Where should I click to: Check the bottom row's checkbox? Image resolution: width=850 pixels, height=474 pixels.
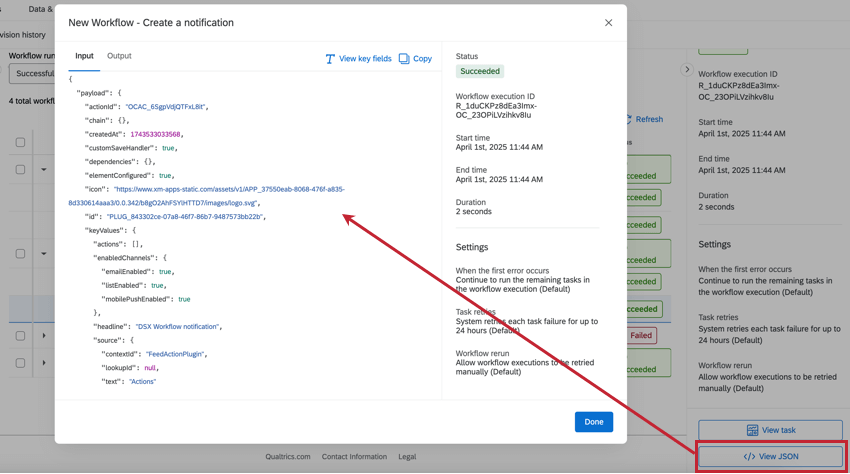[20, 363]
